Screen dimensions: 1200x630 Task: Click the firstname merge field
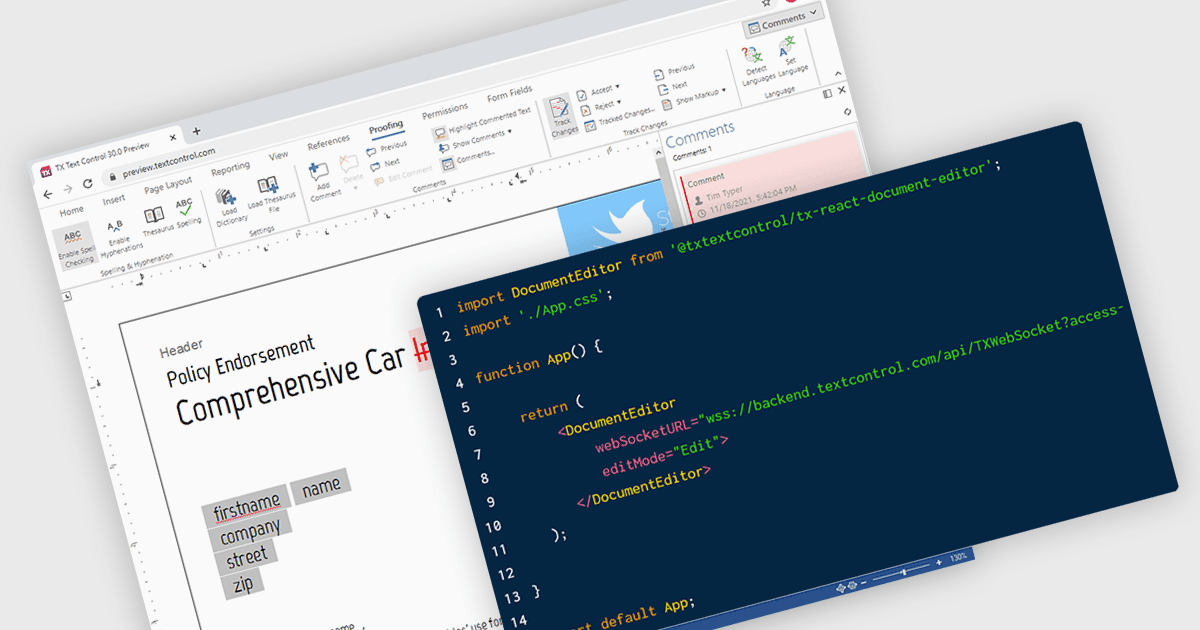246,506
